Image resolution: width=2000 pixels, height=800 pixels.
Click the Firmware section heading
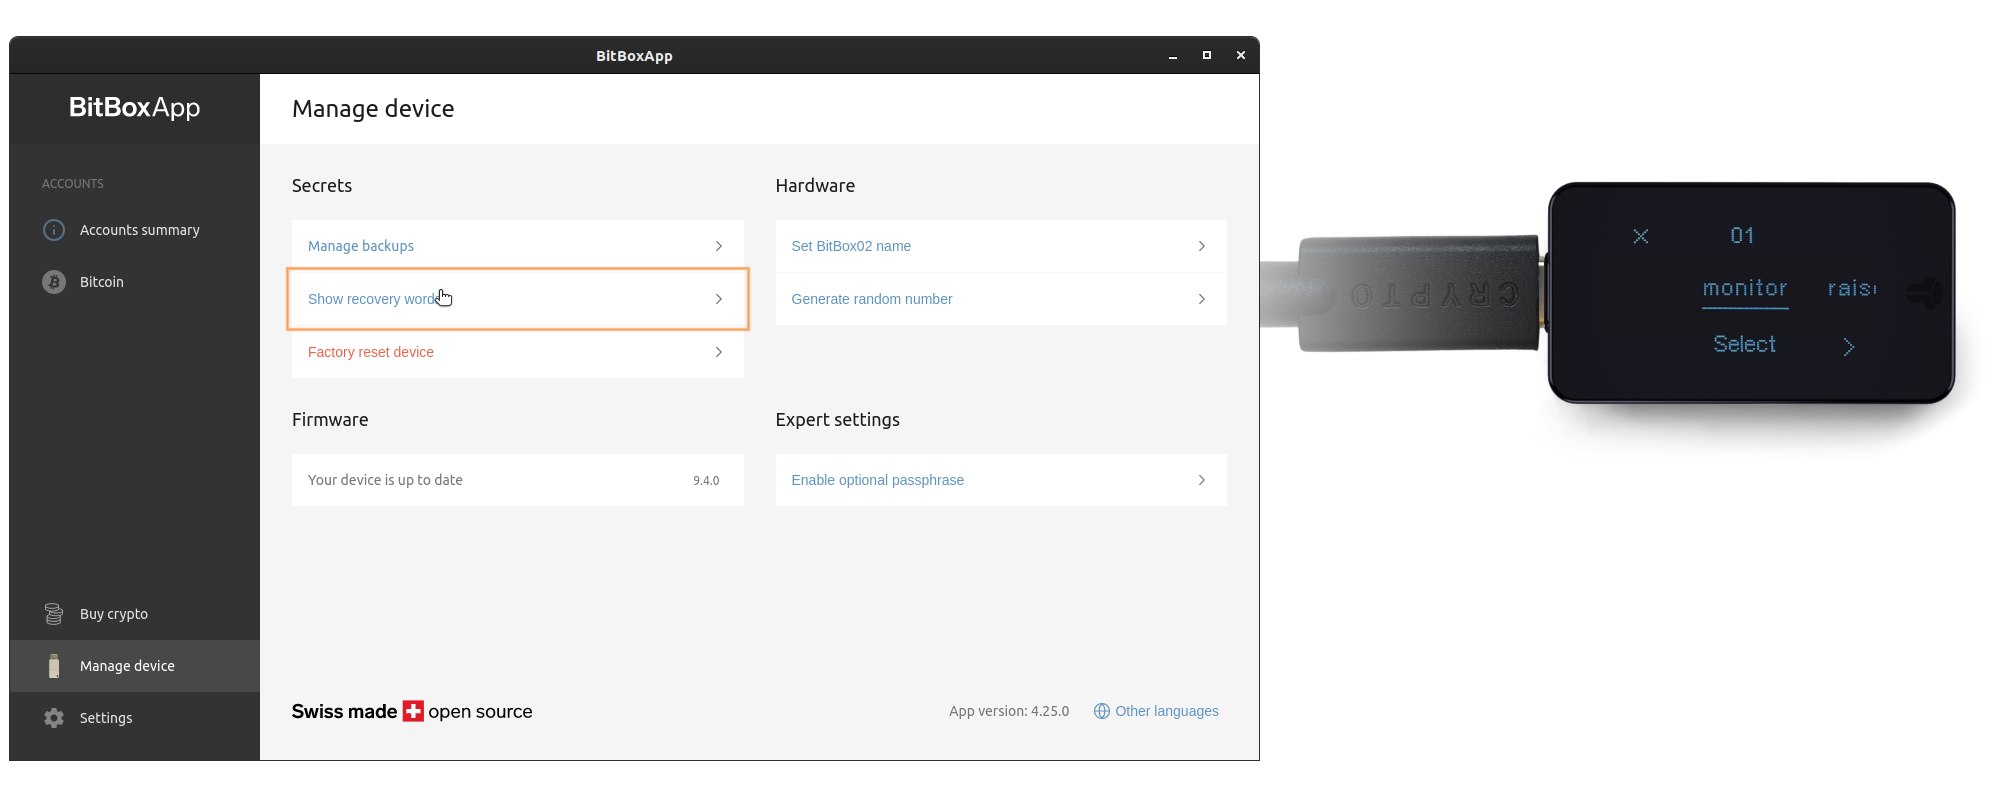tap(330, 420)
